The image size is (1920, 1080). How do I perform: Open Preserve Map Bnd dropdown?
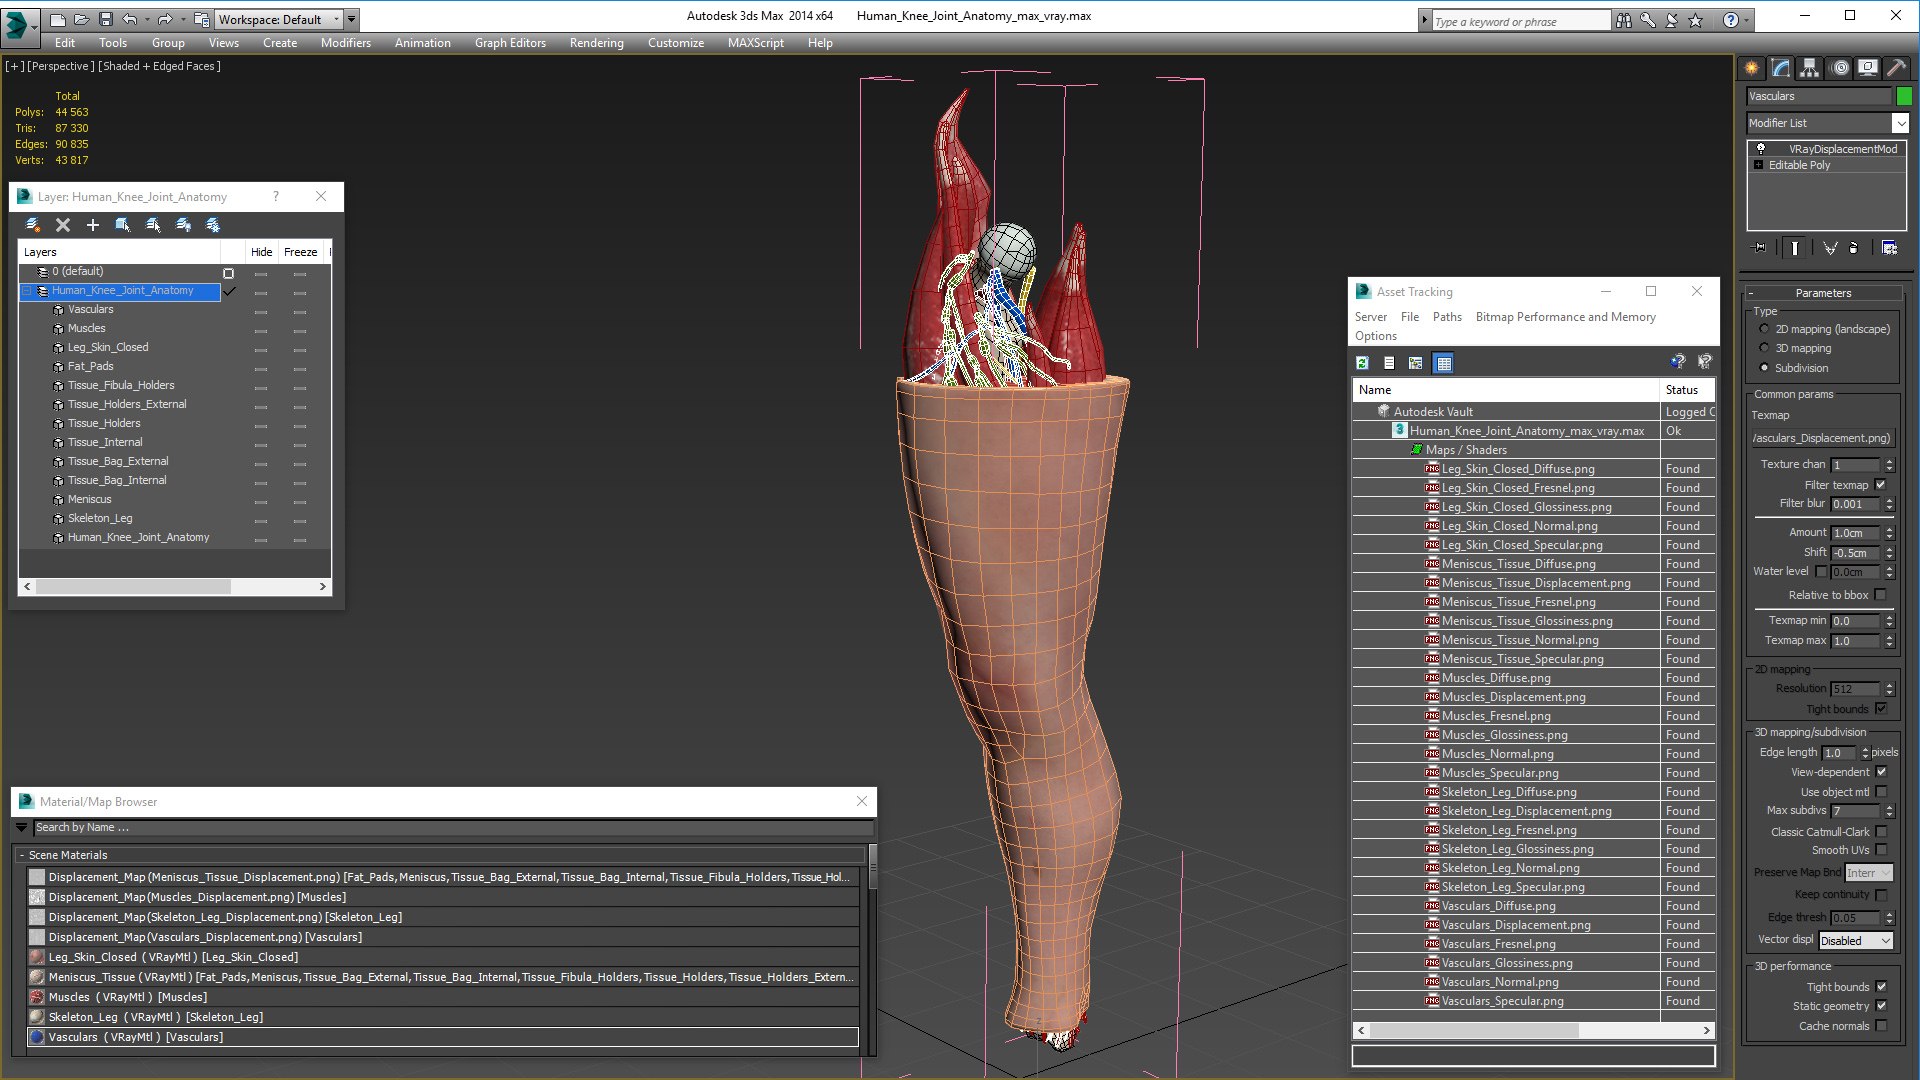1869,873
